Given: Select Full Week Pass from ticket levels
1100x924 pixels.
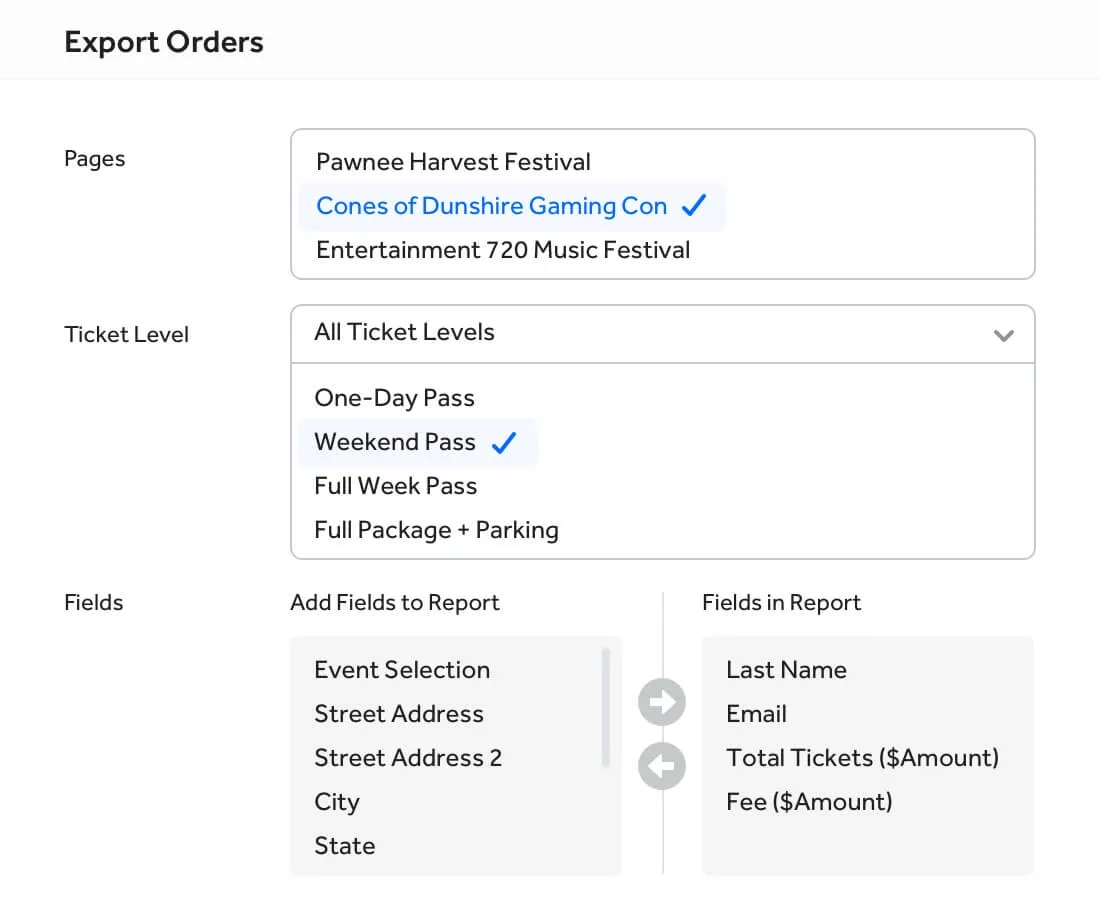Looking at the screenshot, I should (395, 486).
